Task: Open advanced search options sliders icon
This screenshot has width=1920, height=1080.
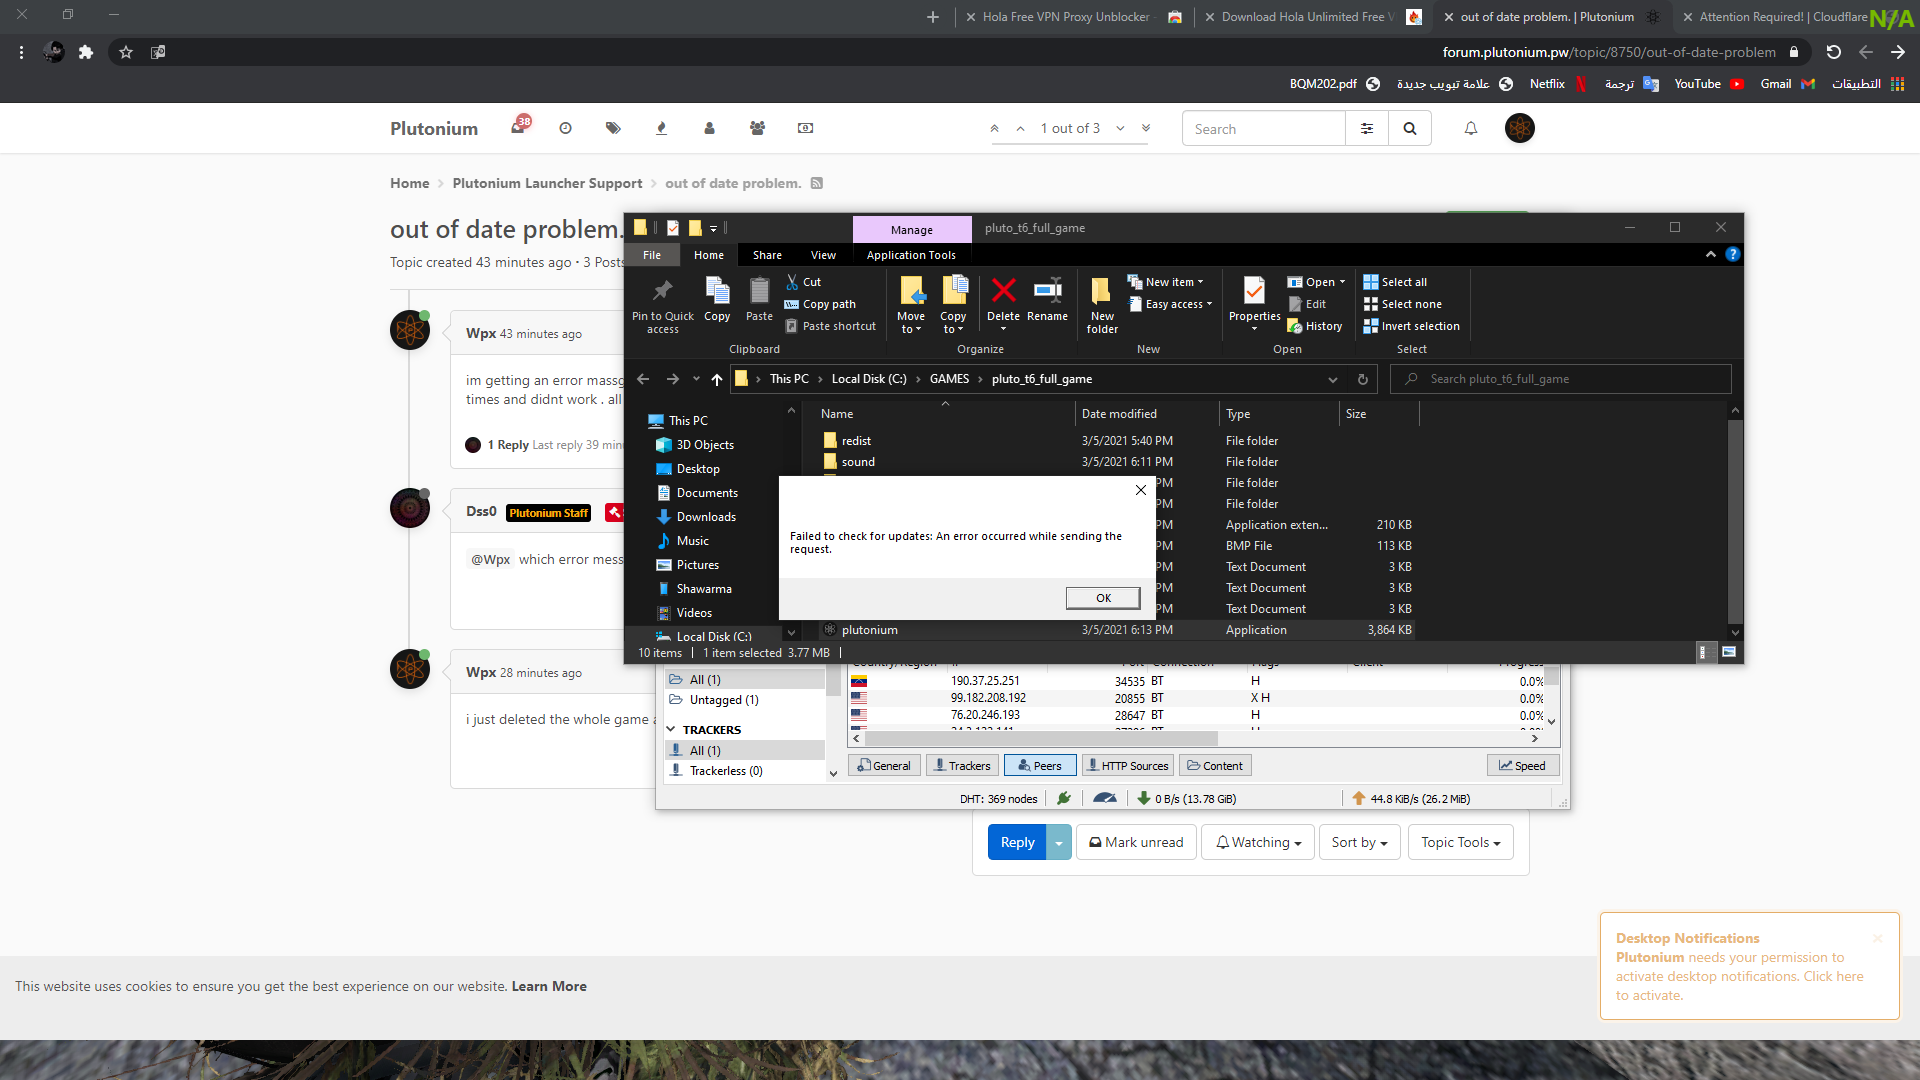Action: click(x=1367, y=129)
